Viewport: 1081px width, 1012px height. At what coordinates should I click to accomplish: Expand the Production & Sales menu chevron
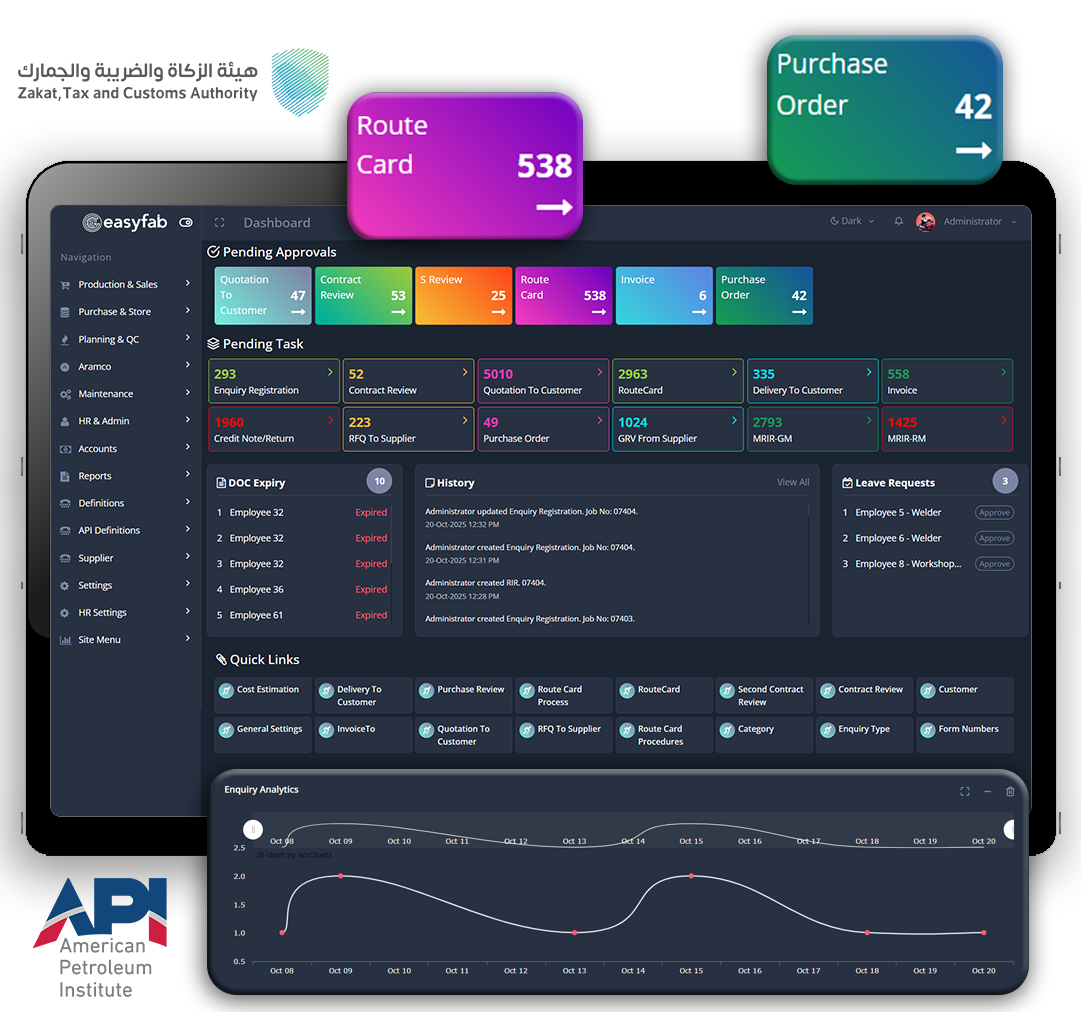188,283
